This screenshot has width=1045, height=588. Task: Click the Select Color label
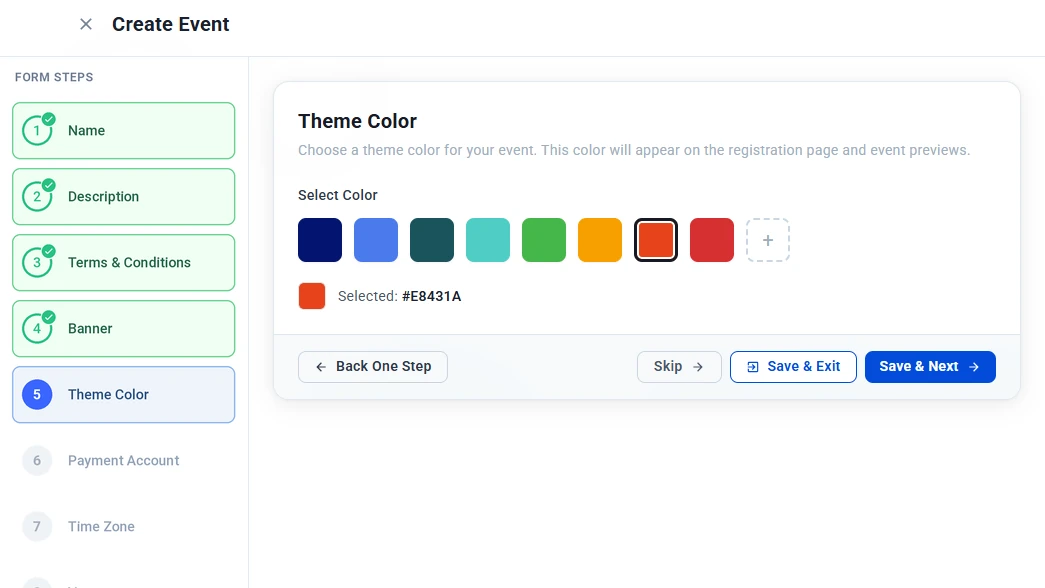tap(338, 195)
